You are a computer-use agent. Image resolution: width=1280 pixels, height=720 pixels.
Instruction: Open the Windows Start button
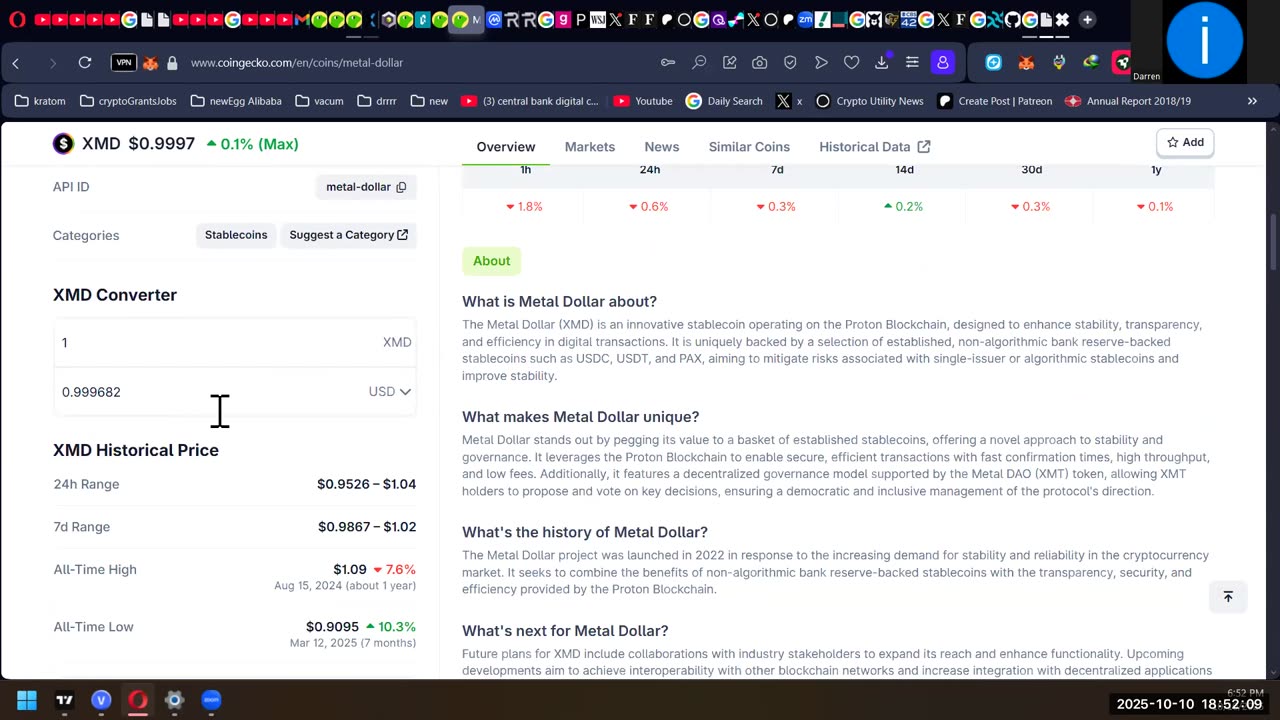pyautogui.click(x=27, y=700)
